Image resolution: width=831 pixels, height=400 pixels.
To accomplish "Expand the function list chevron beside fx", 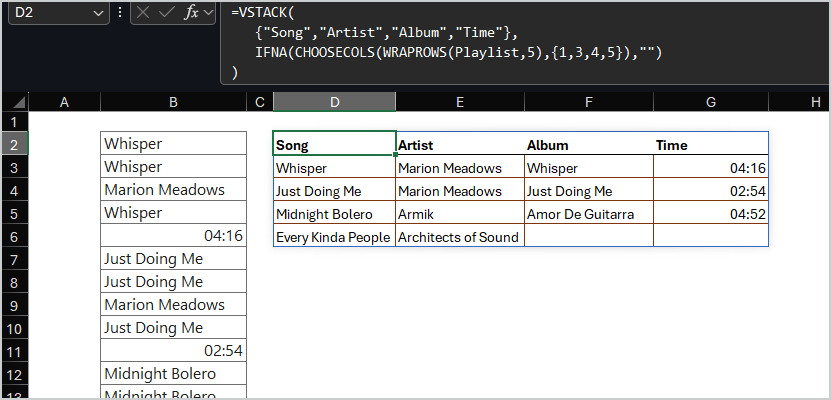I will tap(208, 13).
